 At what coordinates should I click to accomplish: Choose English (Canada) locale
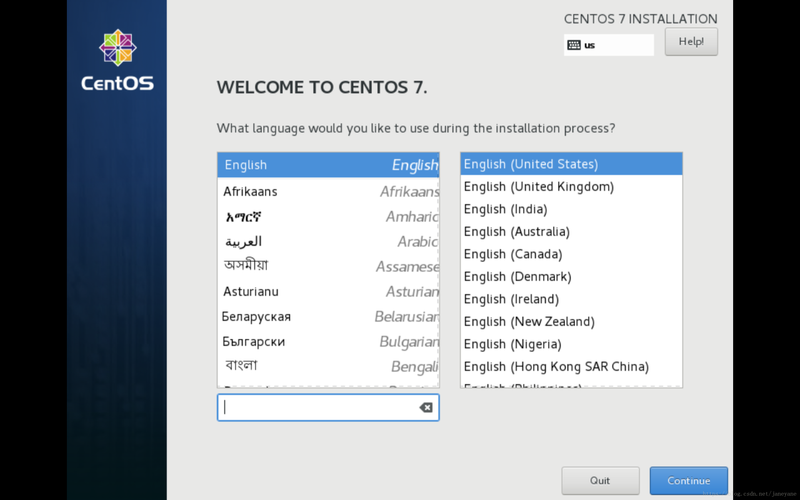(x=571, y=254)
